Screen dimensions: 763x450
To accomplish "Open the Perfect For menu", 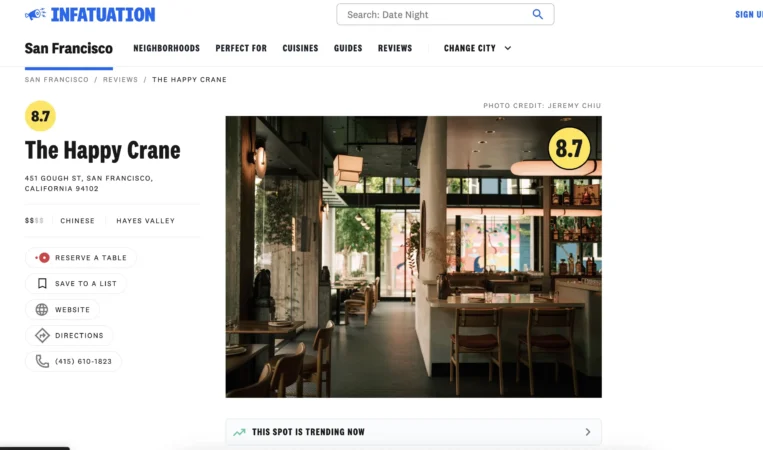I will pyautogui.click(x=241, y=48).
